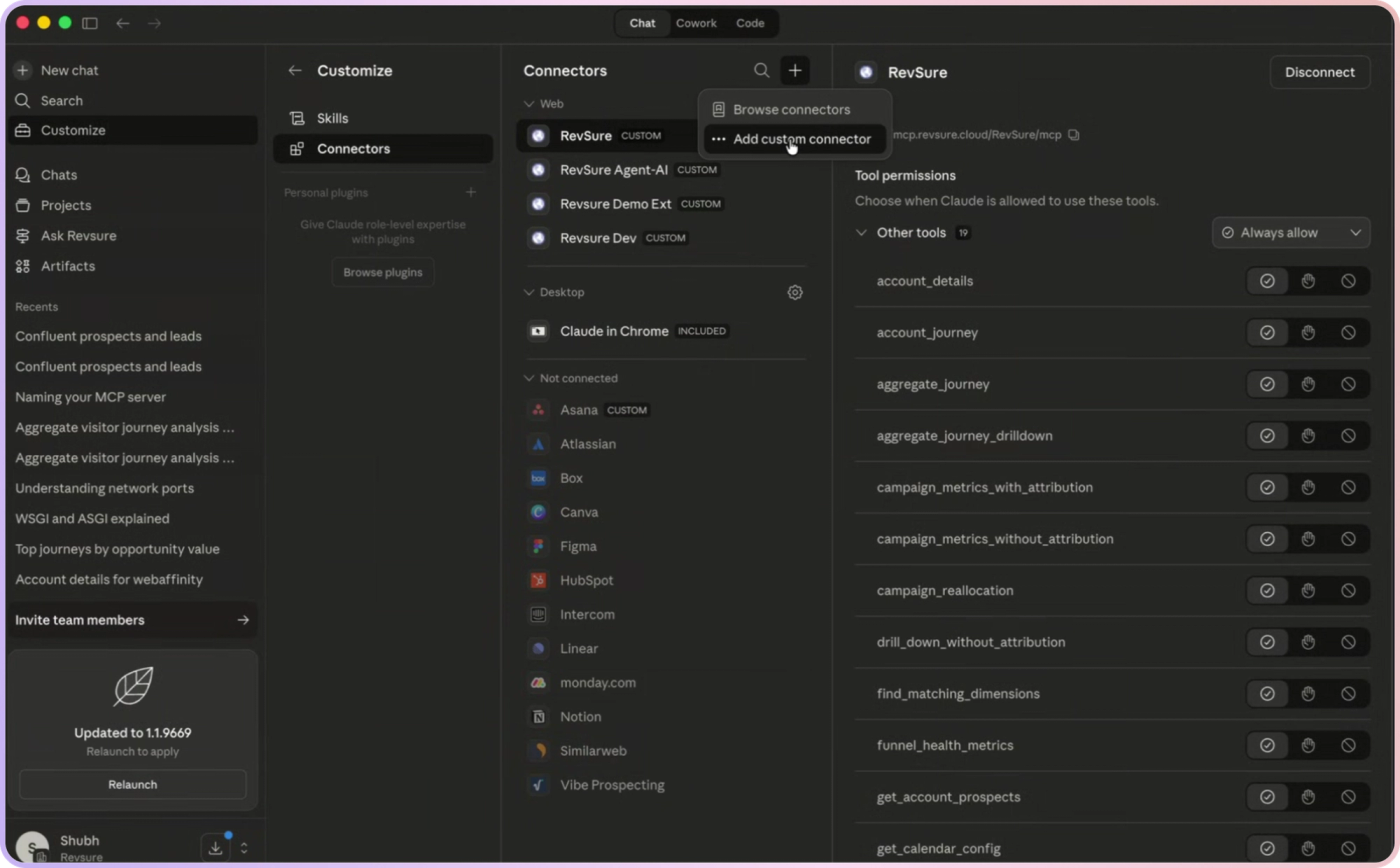1400x868 pixels.
Task: Click the back arrow beside Customize heading
Action: [x=295, y=70]
